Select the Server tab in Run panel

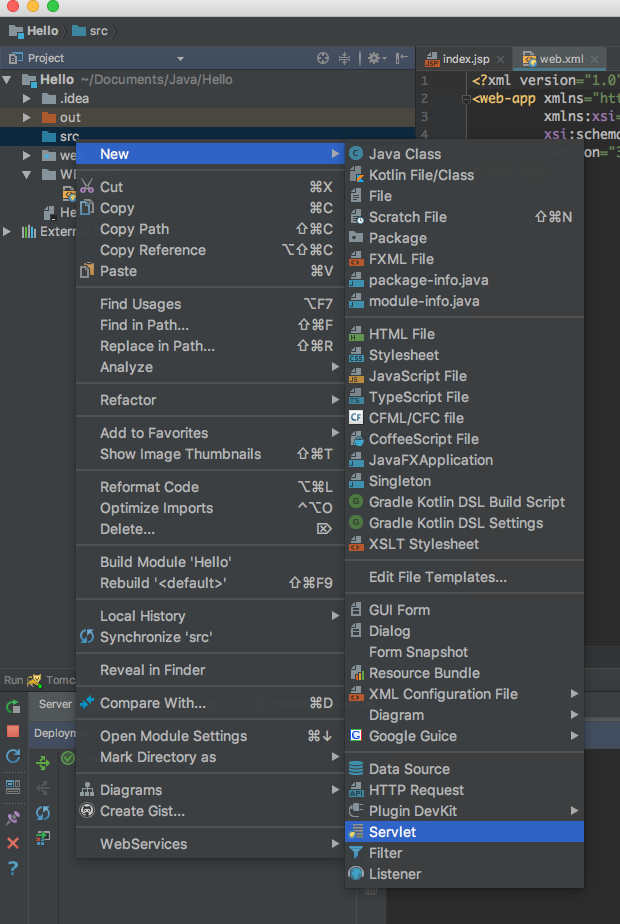point(55,704)
